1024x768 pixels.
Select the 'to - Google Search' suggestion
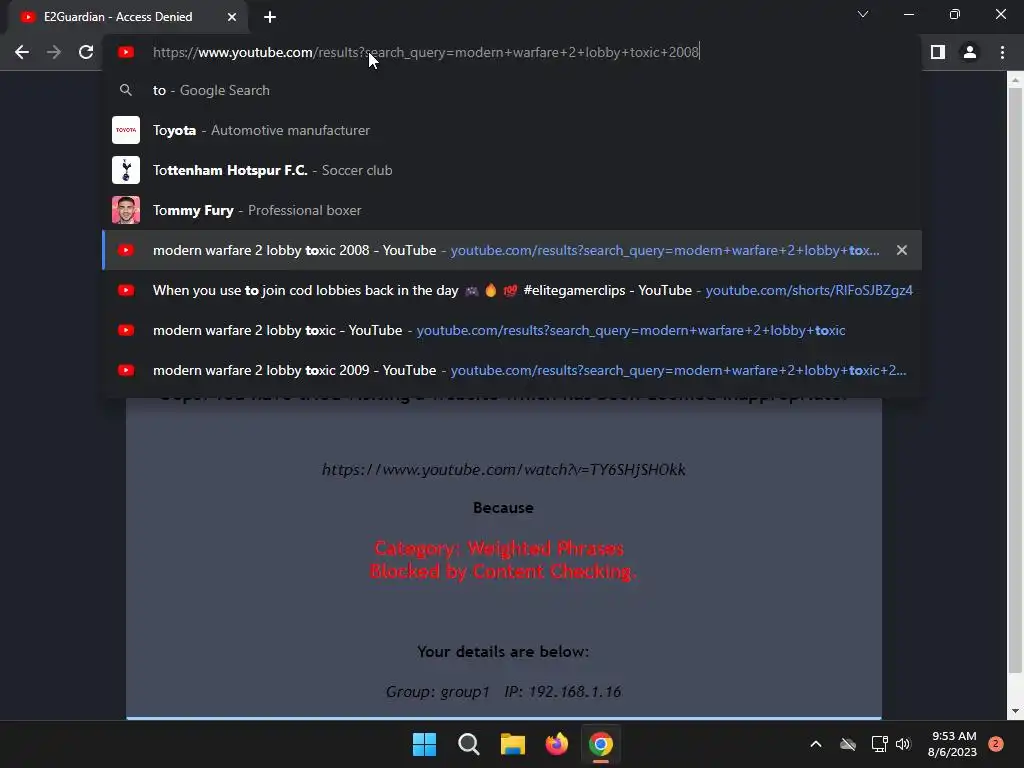(x=512, y=90)
